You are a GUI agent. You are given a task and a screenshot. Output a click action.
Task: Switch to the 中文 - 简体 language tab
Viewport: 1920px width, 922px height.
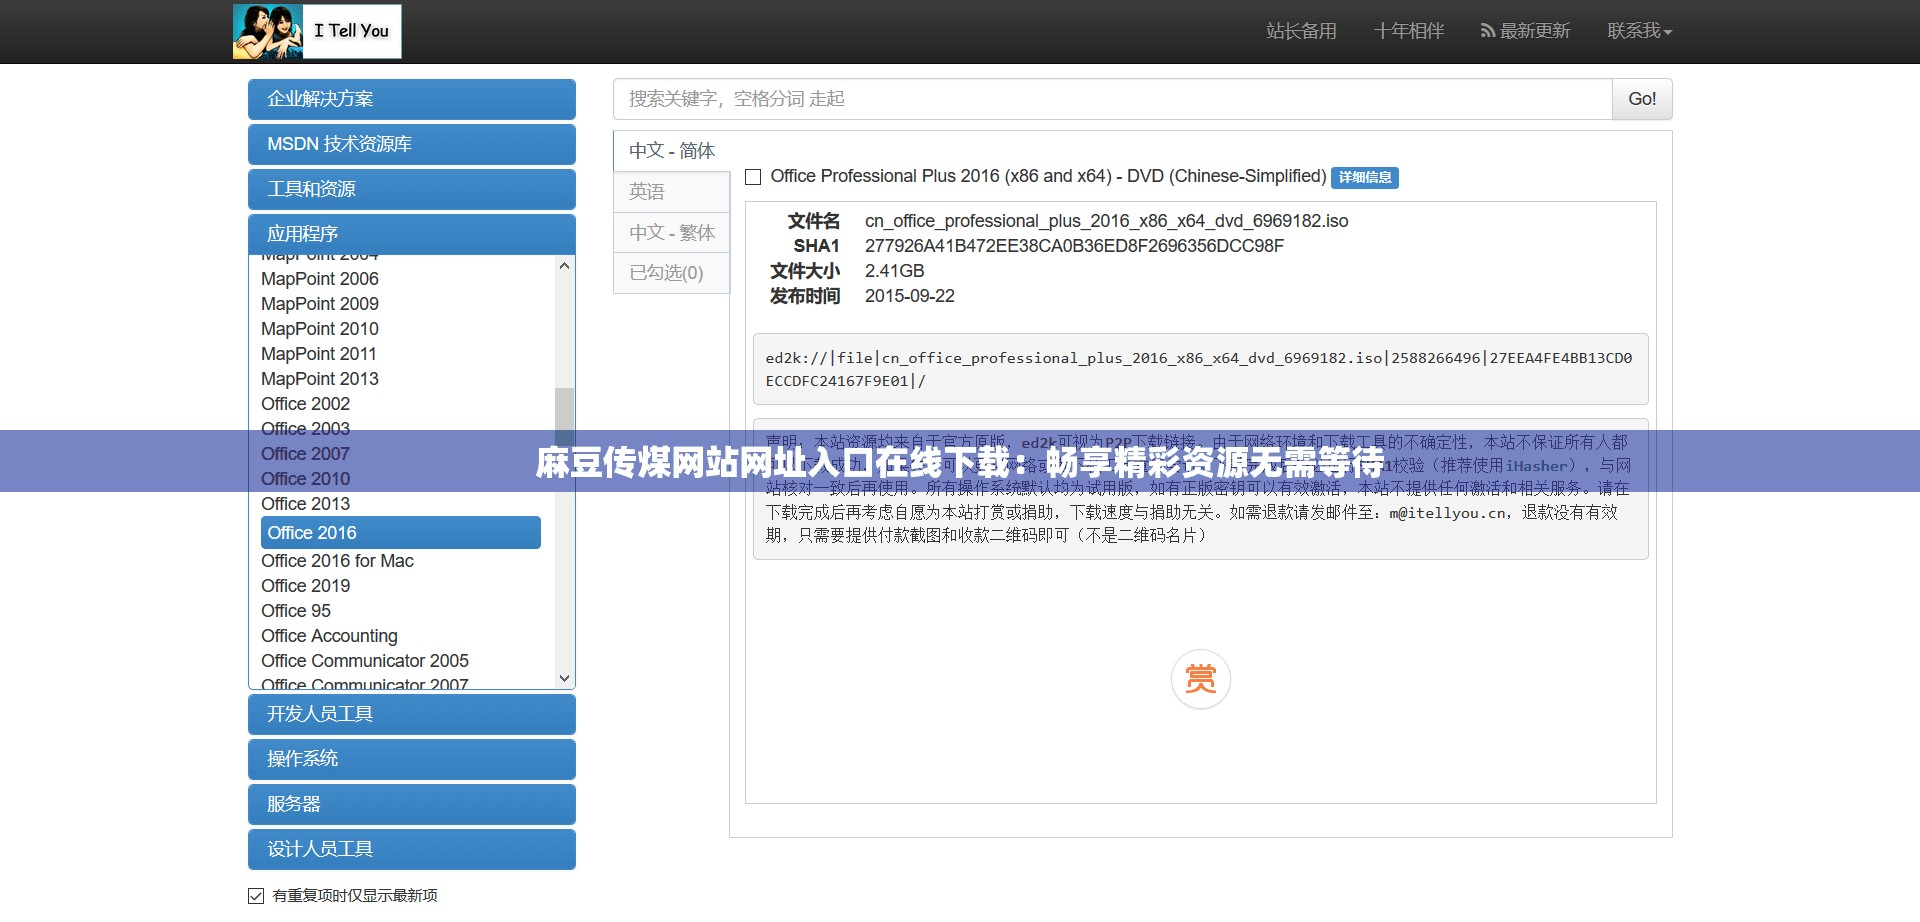pos(671,151)
